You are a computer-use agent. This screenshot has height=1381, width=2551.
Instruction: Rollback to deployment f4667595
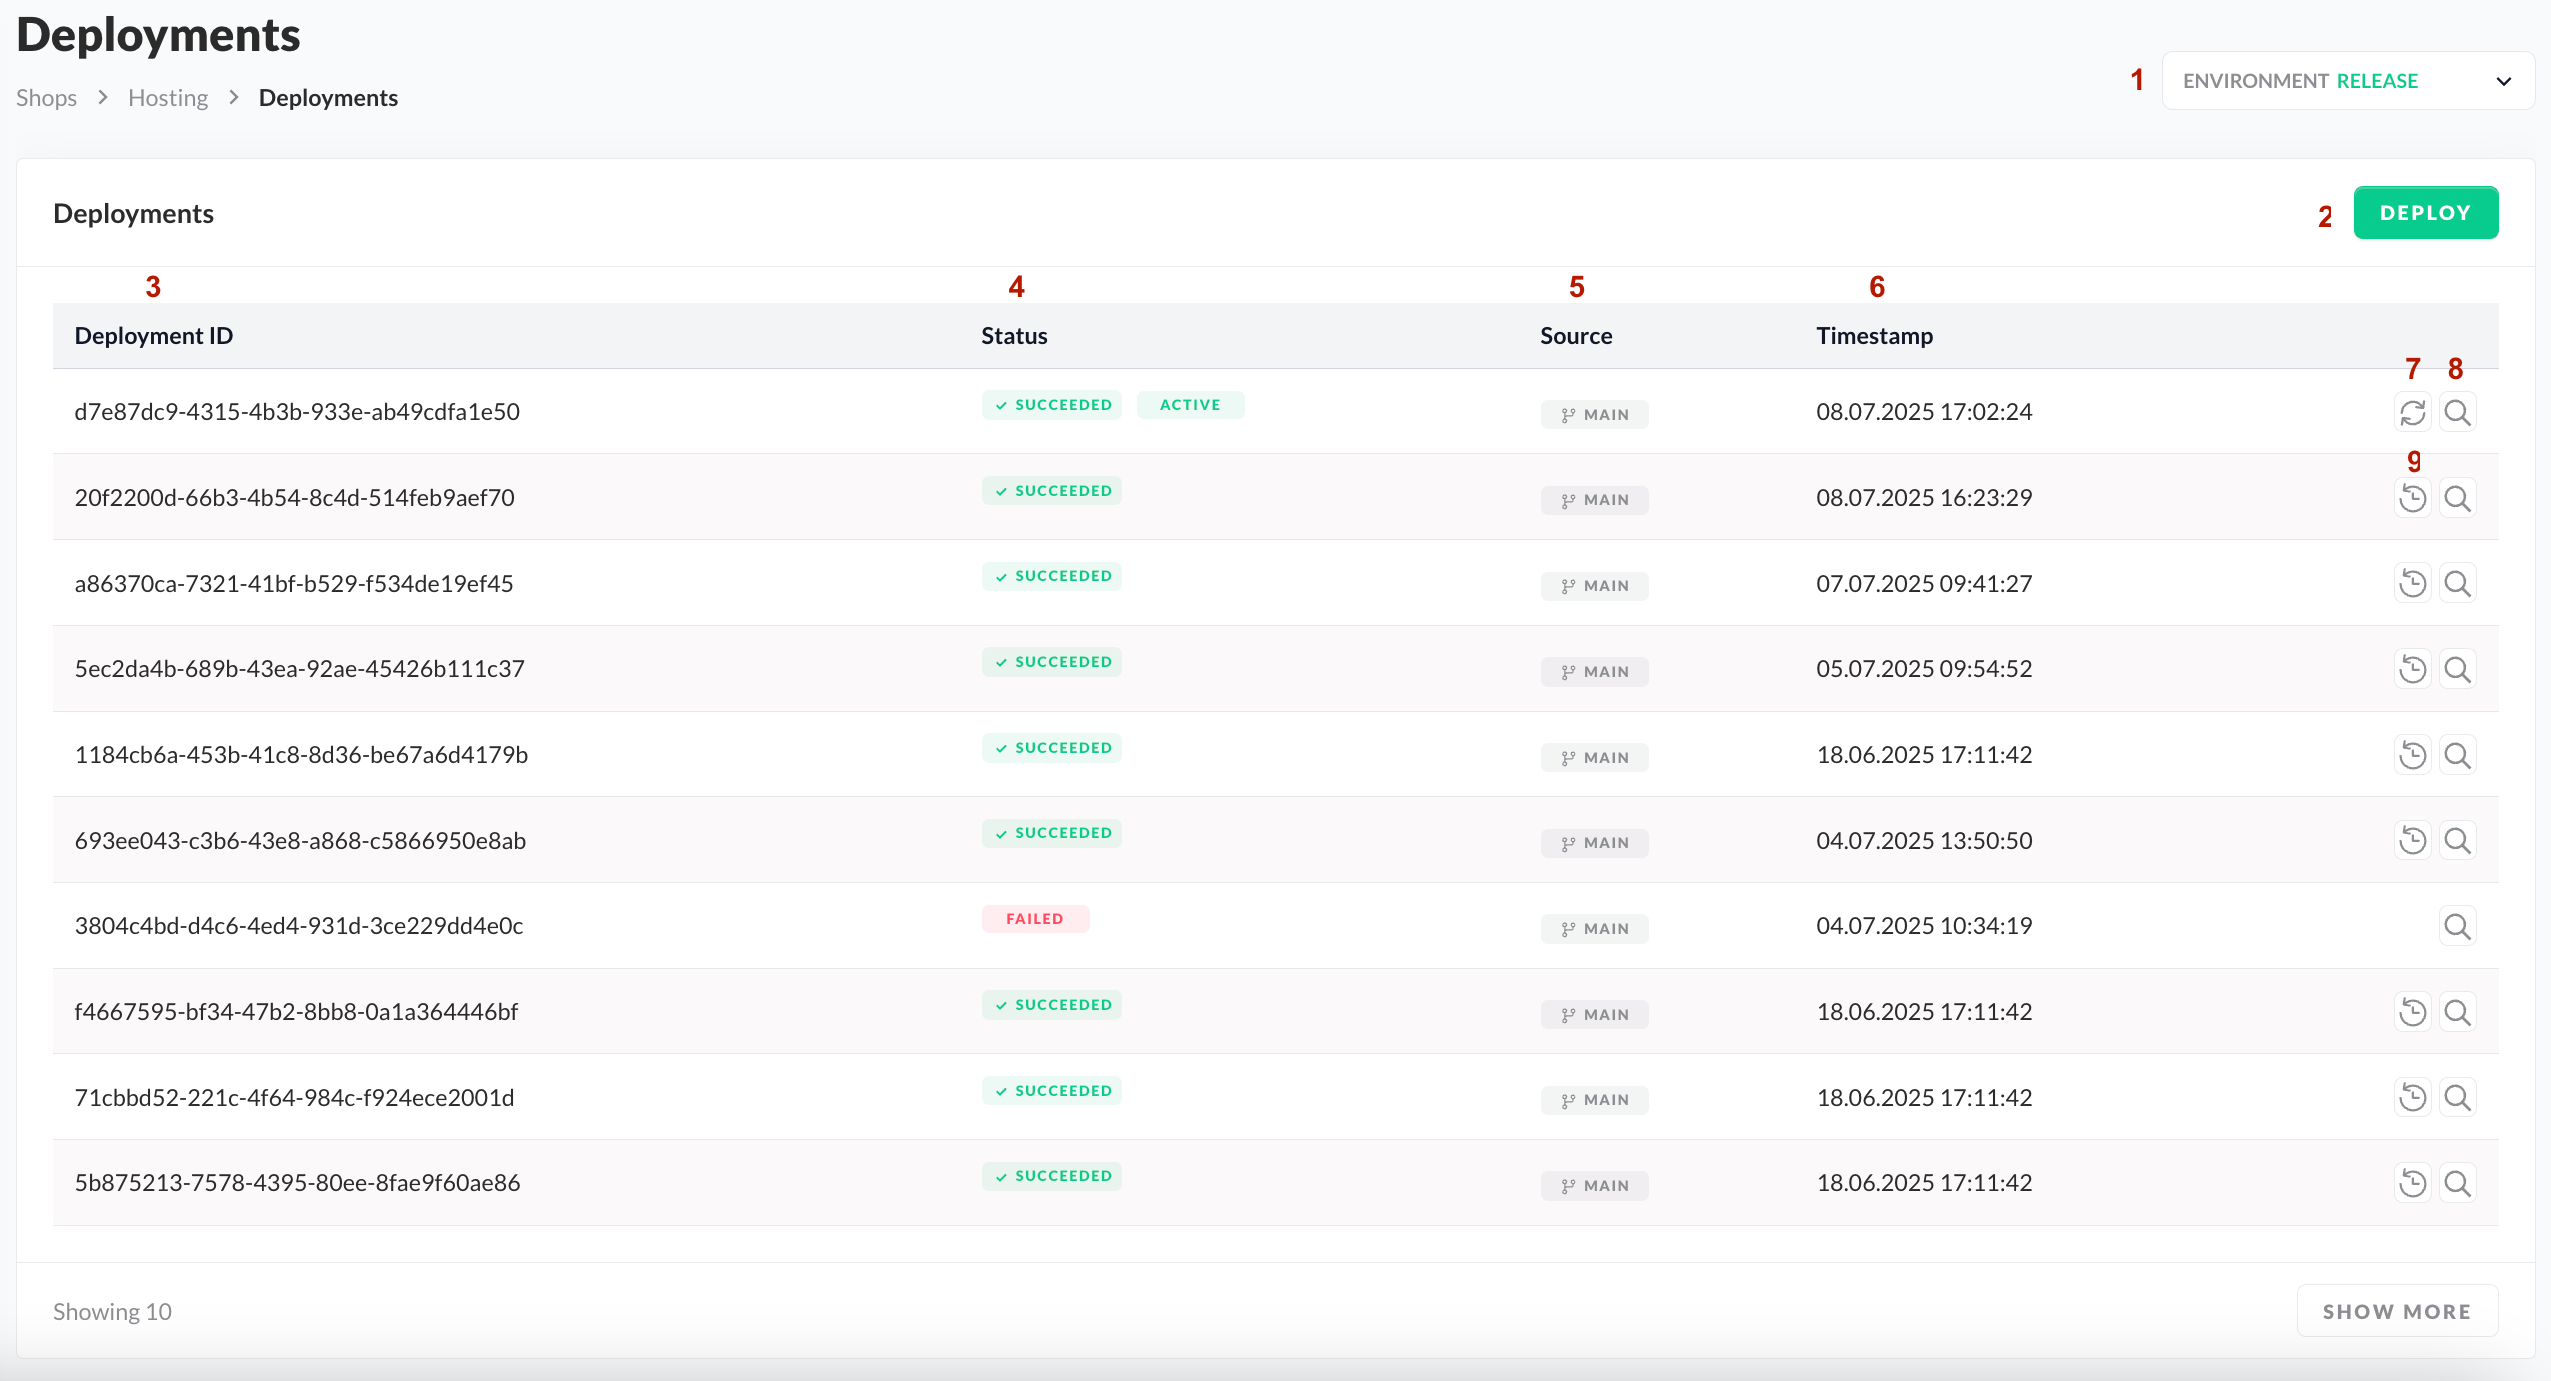(x=2412, y=1012)
